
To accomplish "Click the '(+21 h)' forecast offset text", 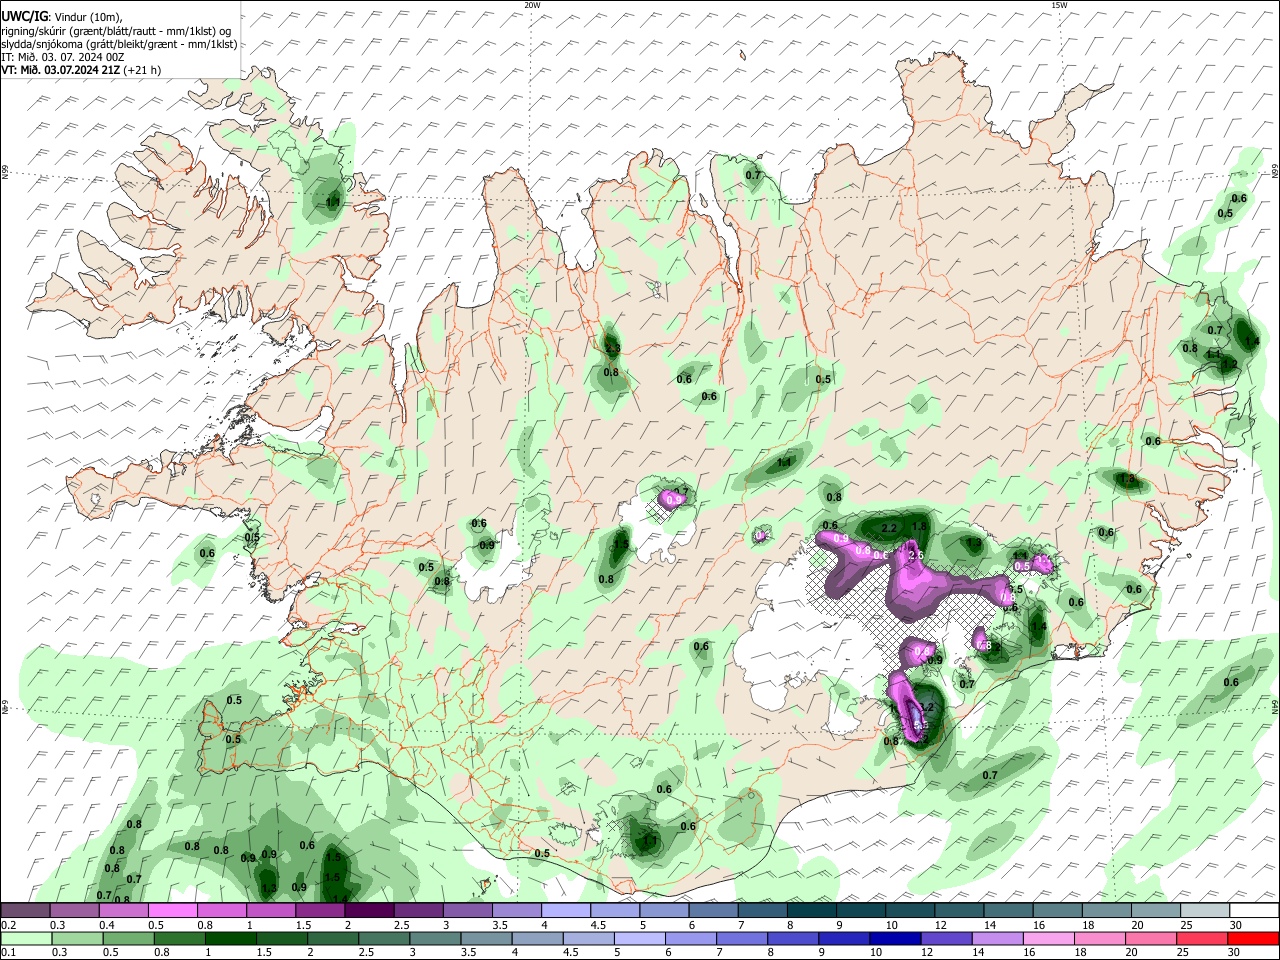I will 143,70.
